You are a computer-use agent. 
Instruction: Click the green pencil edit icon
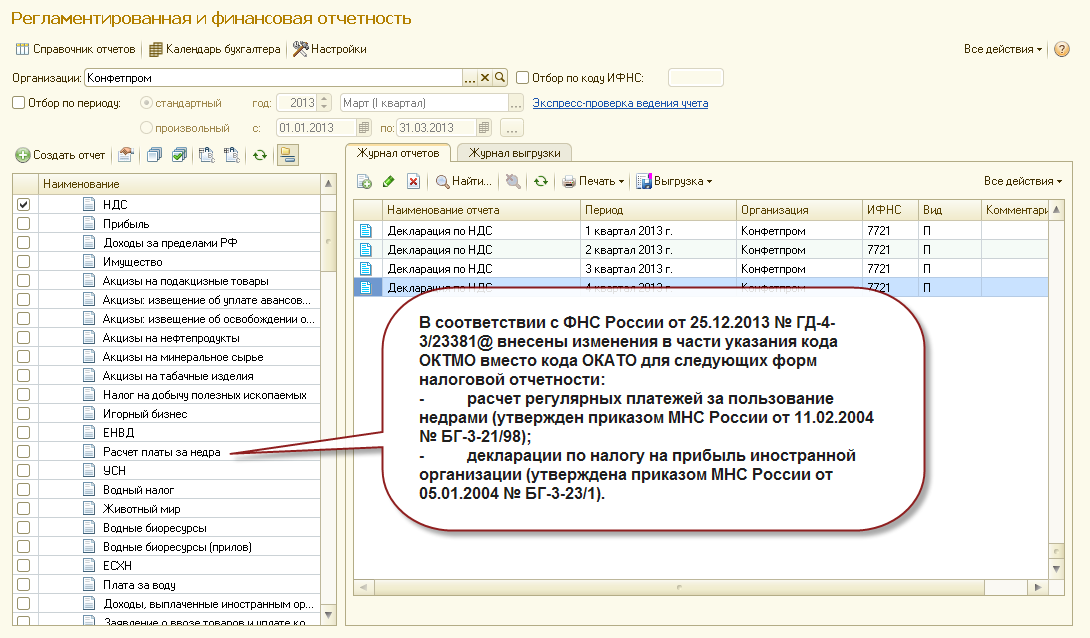pos(389,181)
